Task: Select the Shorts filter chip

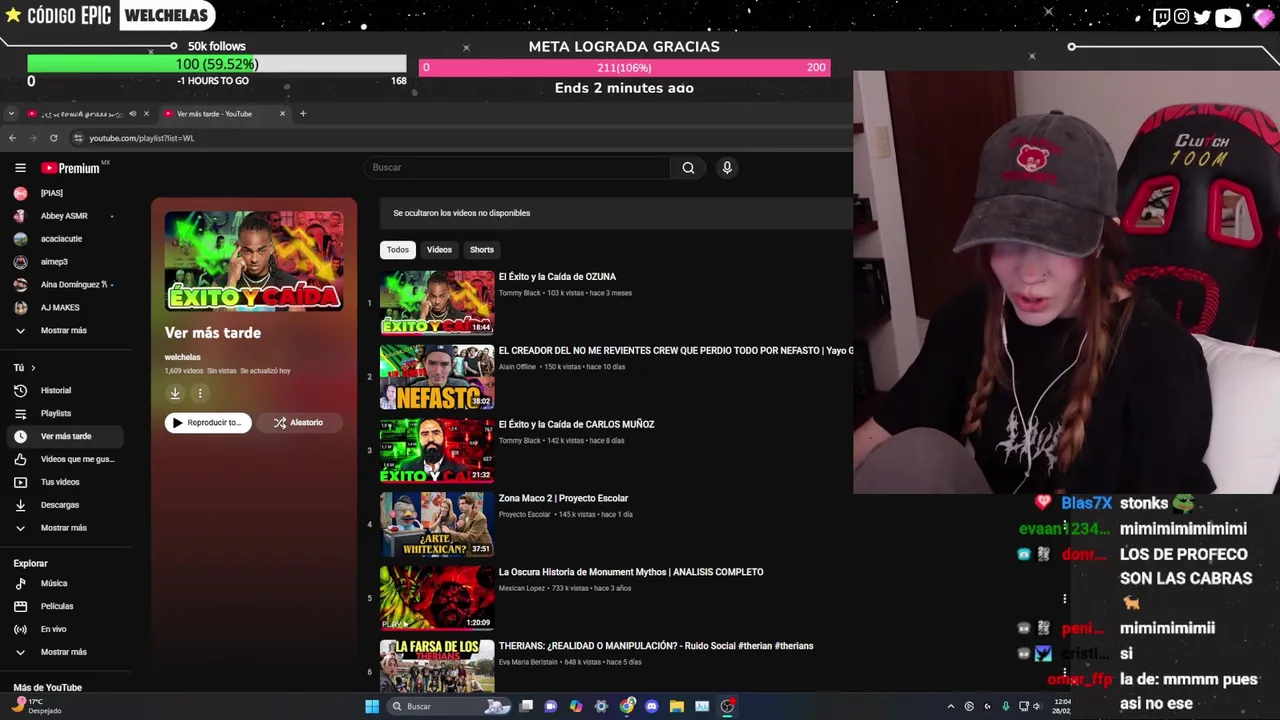Action: [x=482, y=250]
